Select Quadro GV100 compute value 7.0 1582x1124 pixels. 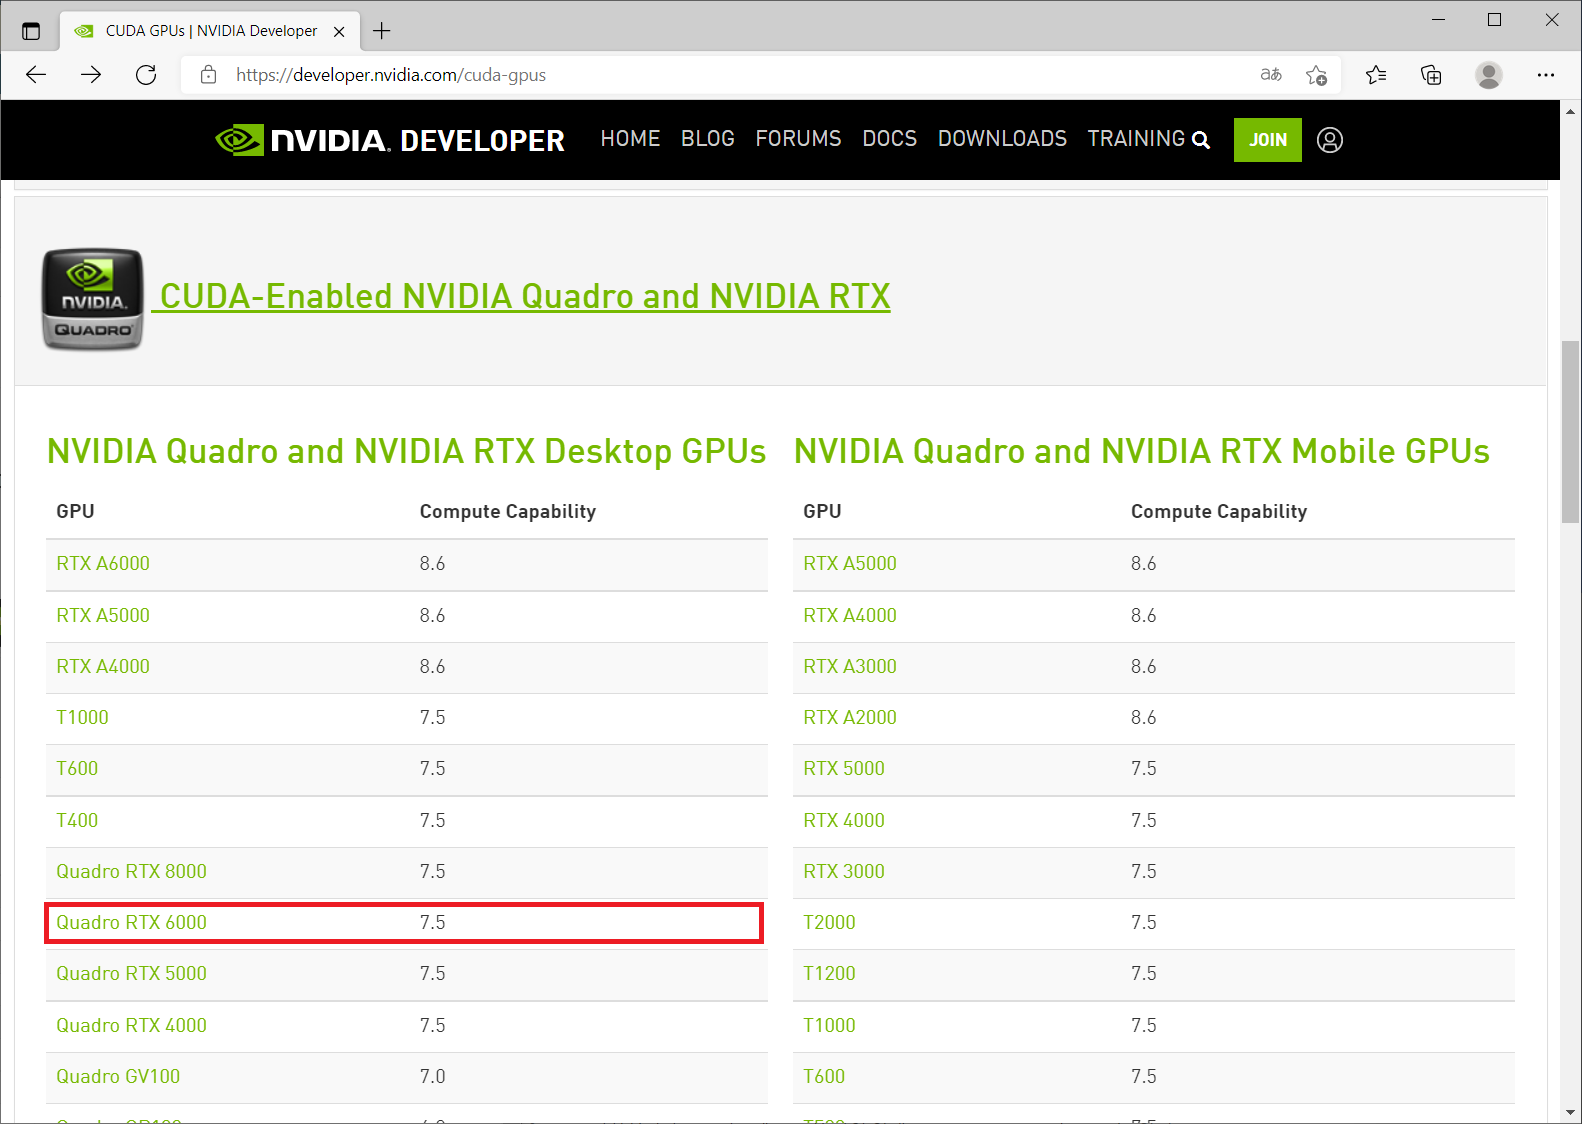432,1076
